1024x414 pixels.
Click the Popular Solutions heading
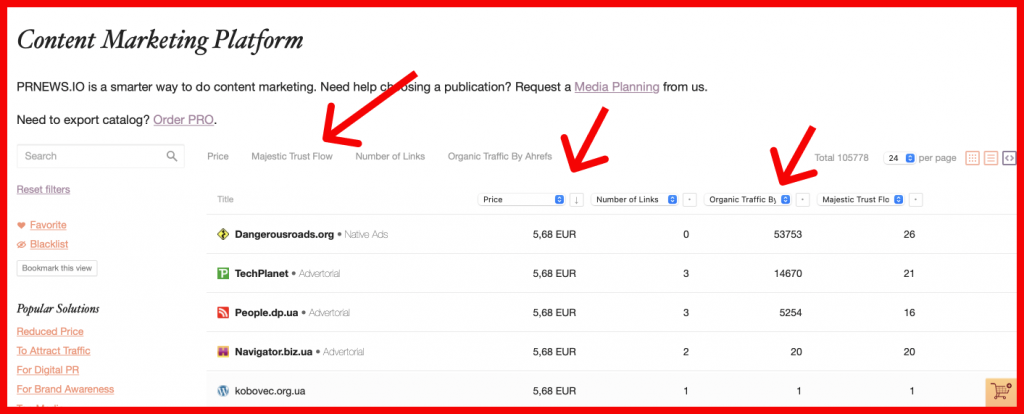coord(58,308)
